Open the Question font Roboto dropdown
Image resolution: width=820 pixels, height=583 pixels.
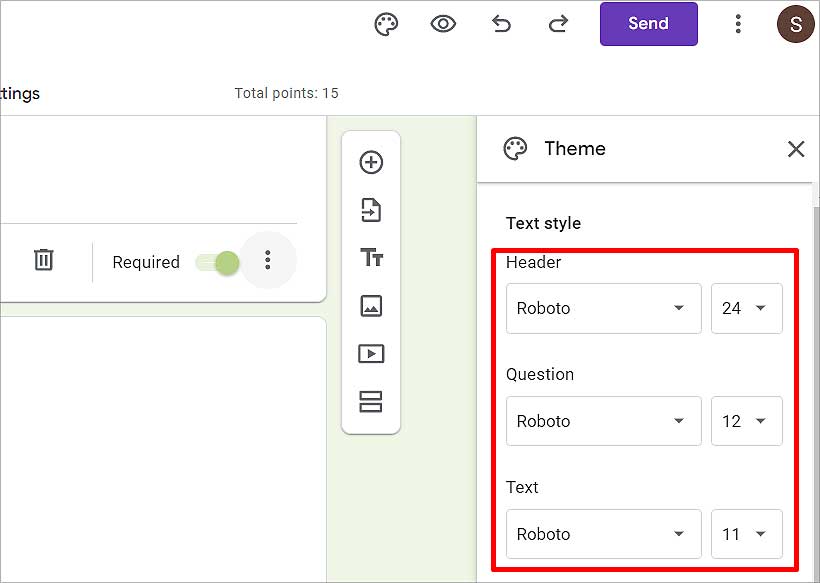click(x=603, y=421)
